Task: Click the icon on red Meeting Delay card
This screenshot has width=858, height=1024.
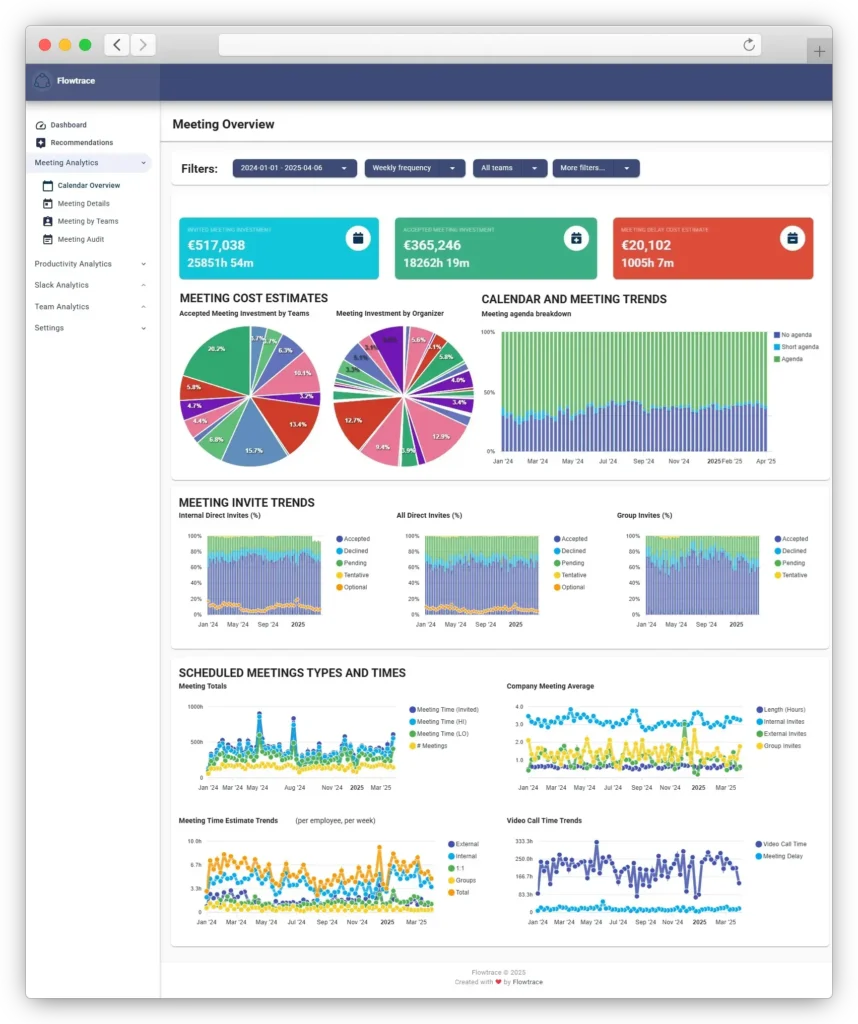Action: click(x=792, y=238)
